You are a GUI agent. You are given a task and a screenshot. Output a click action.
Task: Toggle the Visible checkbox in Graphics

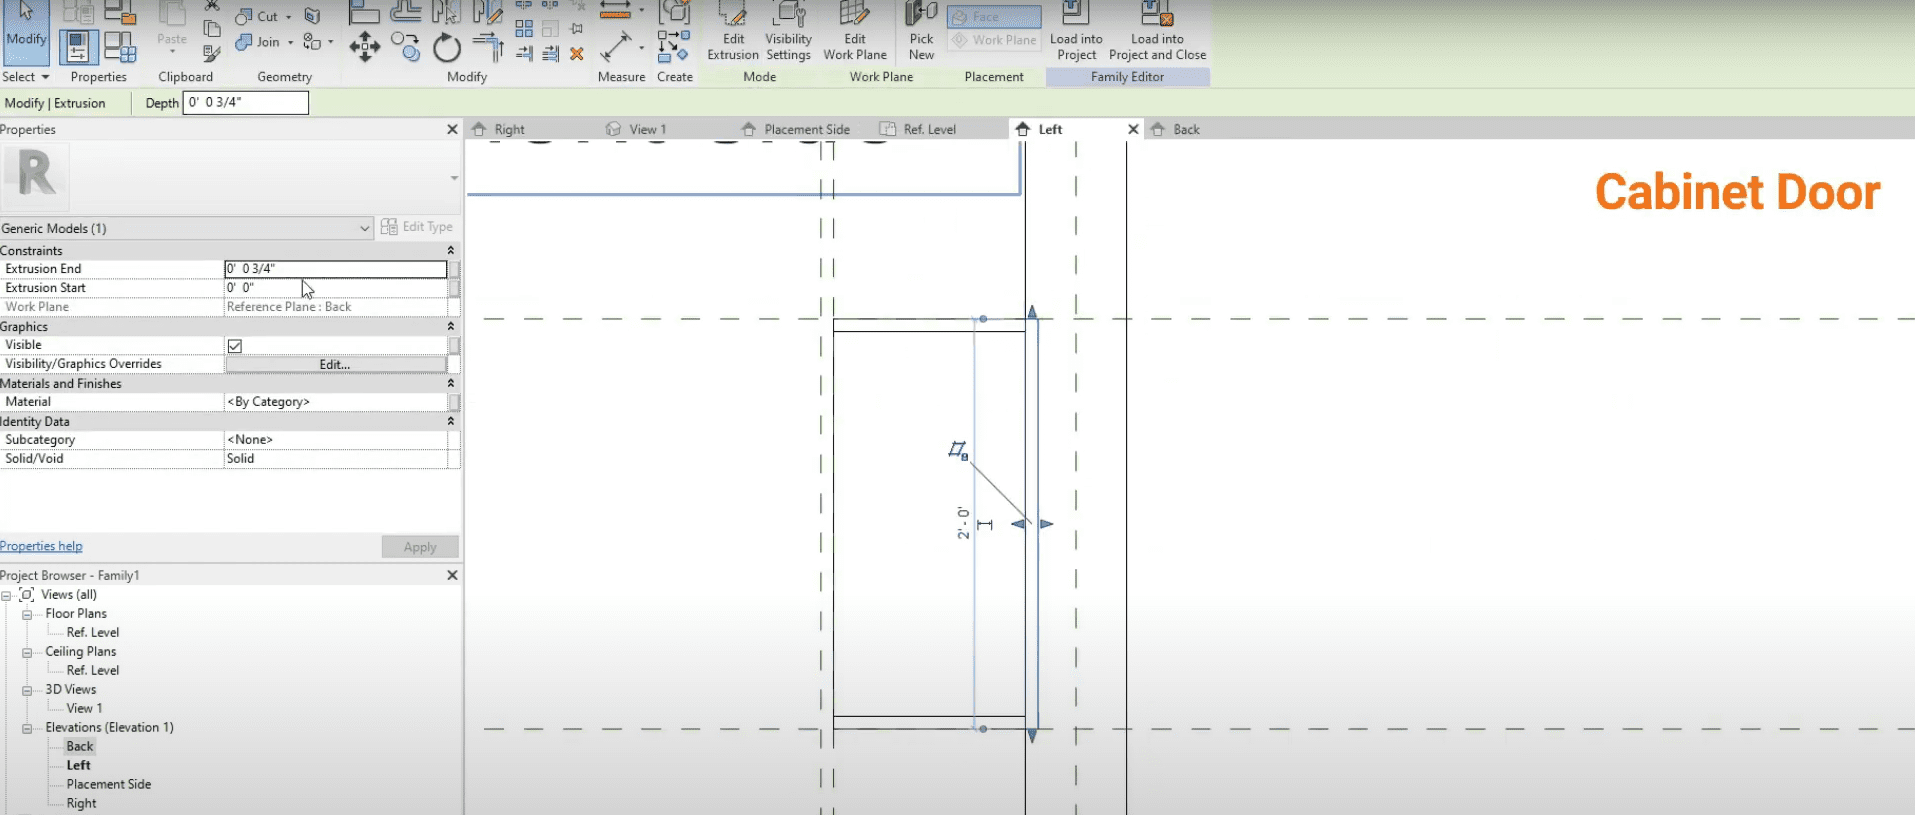point(235,346)
